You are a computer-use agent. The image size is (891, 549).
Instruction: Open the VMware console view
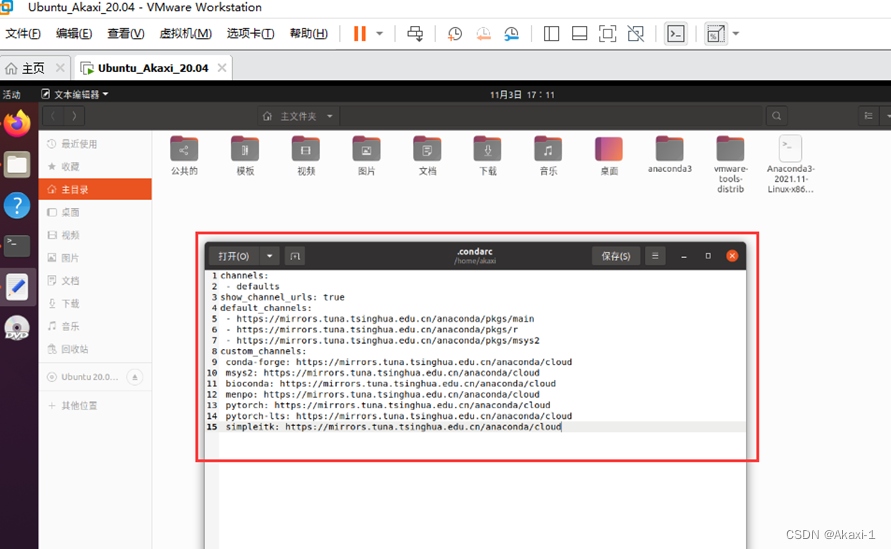[x=676, y=34]
